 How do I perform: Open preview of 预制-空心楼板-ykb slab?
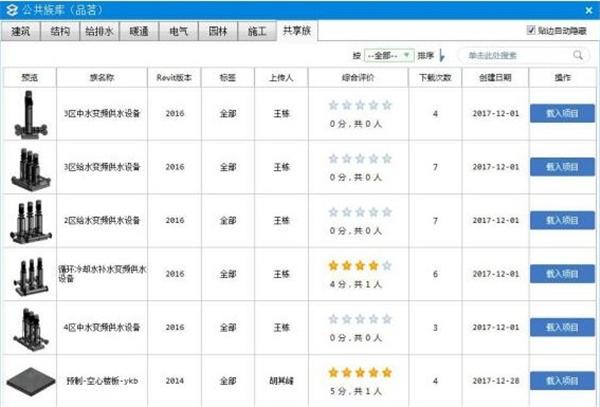30,381
